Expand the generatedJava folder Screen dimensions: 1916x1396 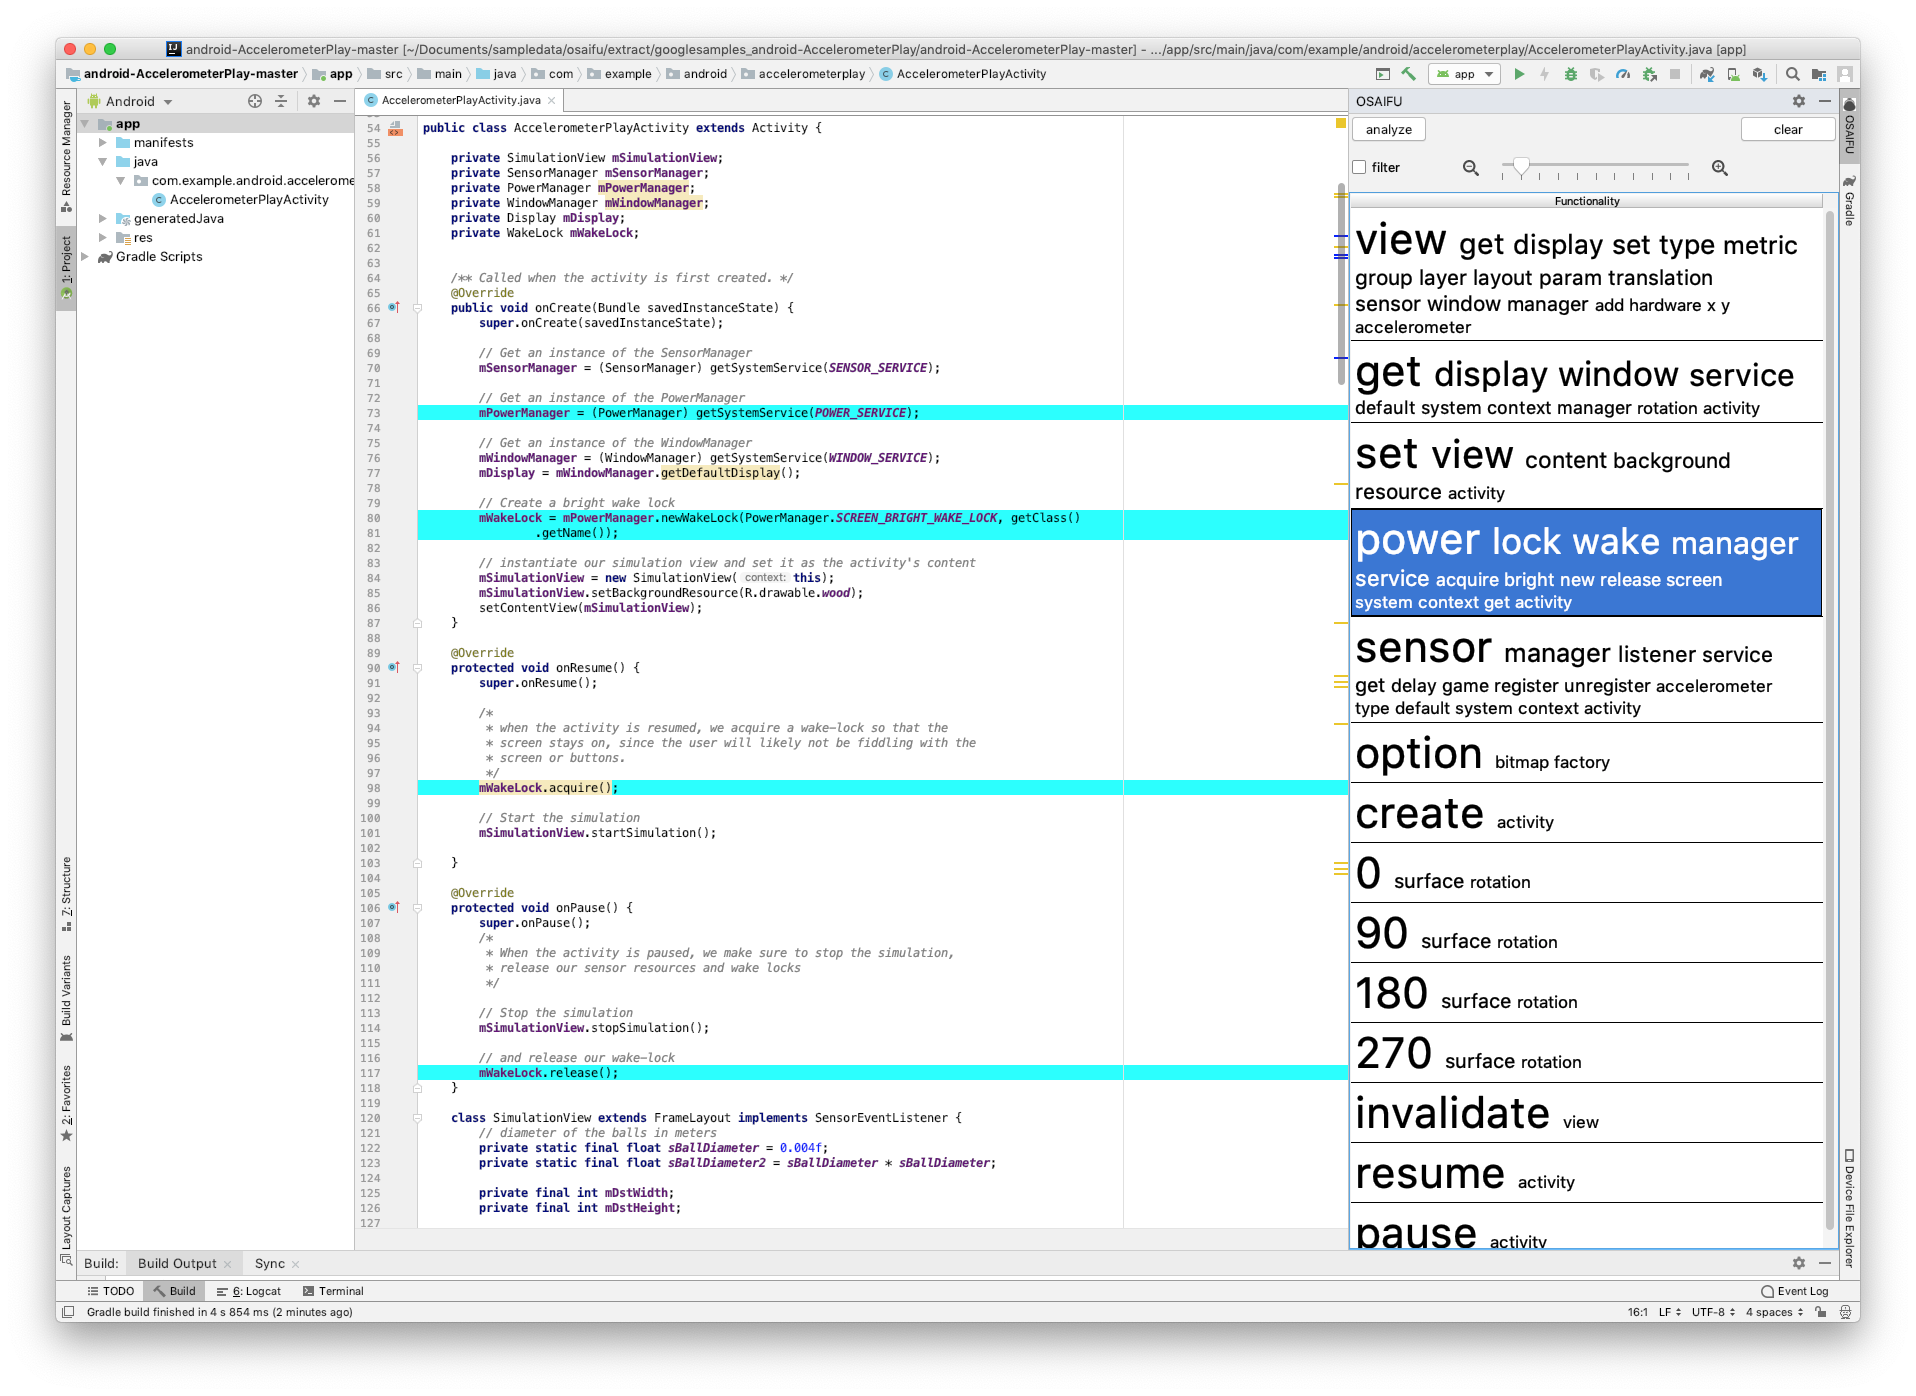[x=103, y=219]
